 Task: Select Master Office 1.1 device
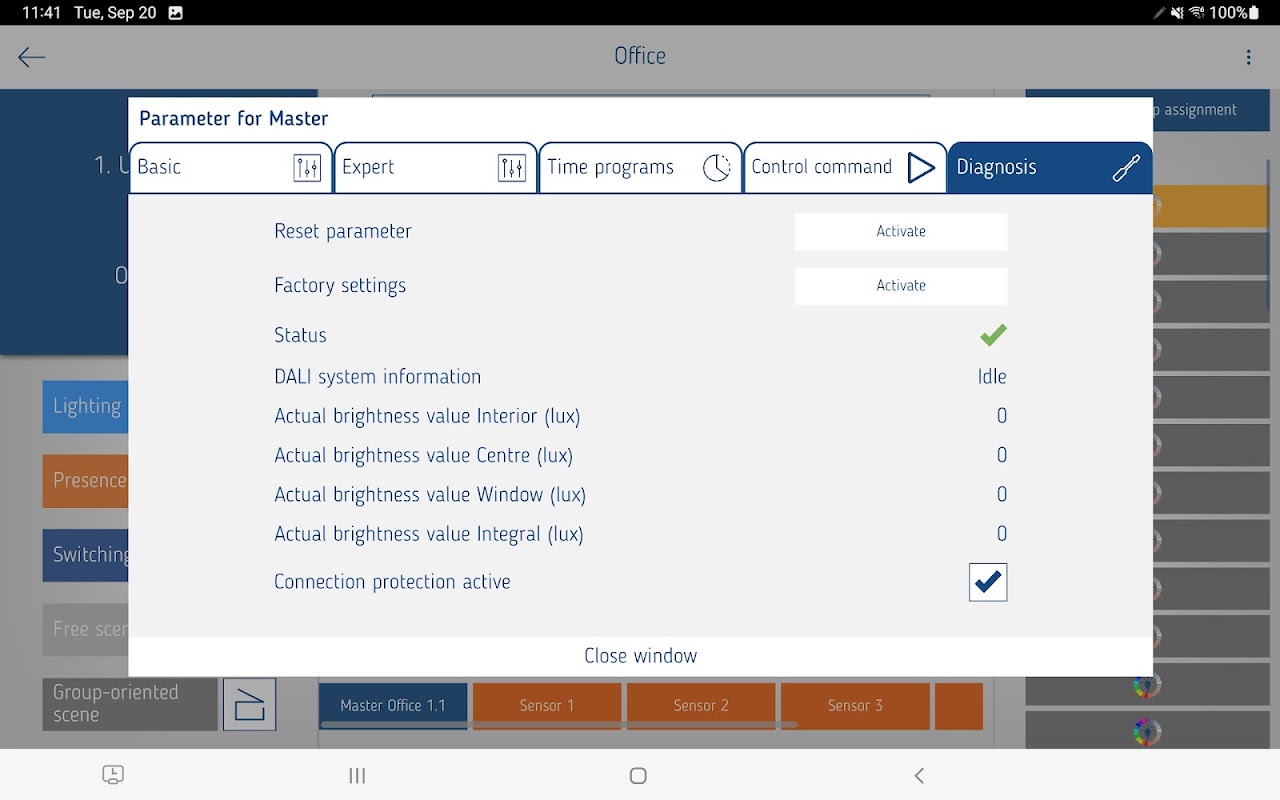[393, 705]
